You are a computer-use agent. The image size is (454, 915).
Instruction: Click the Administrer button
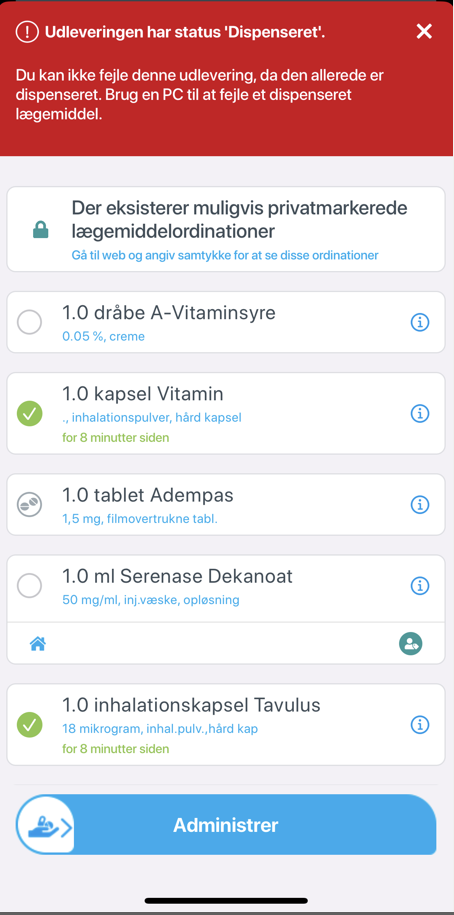click(x=226, y=825)
